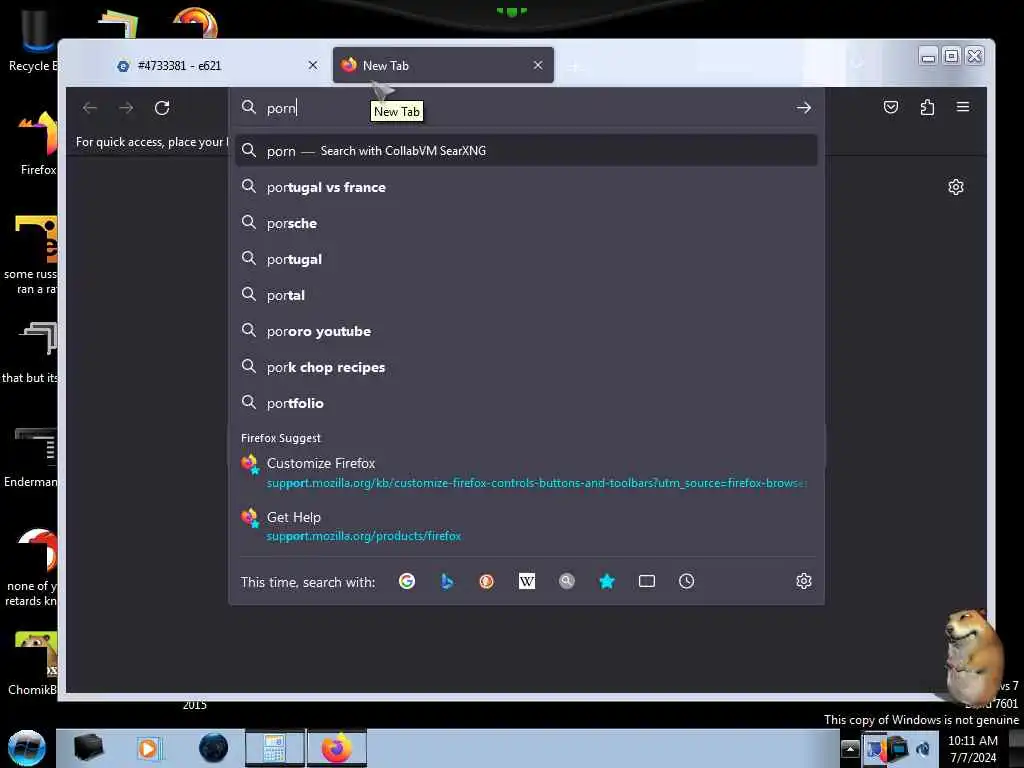Search this time with Bing
Screen dimensions: 1024x768
point(447,581)
